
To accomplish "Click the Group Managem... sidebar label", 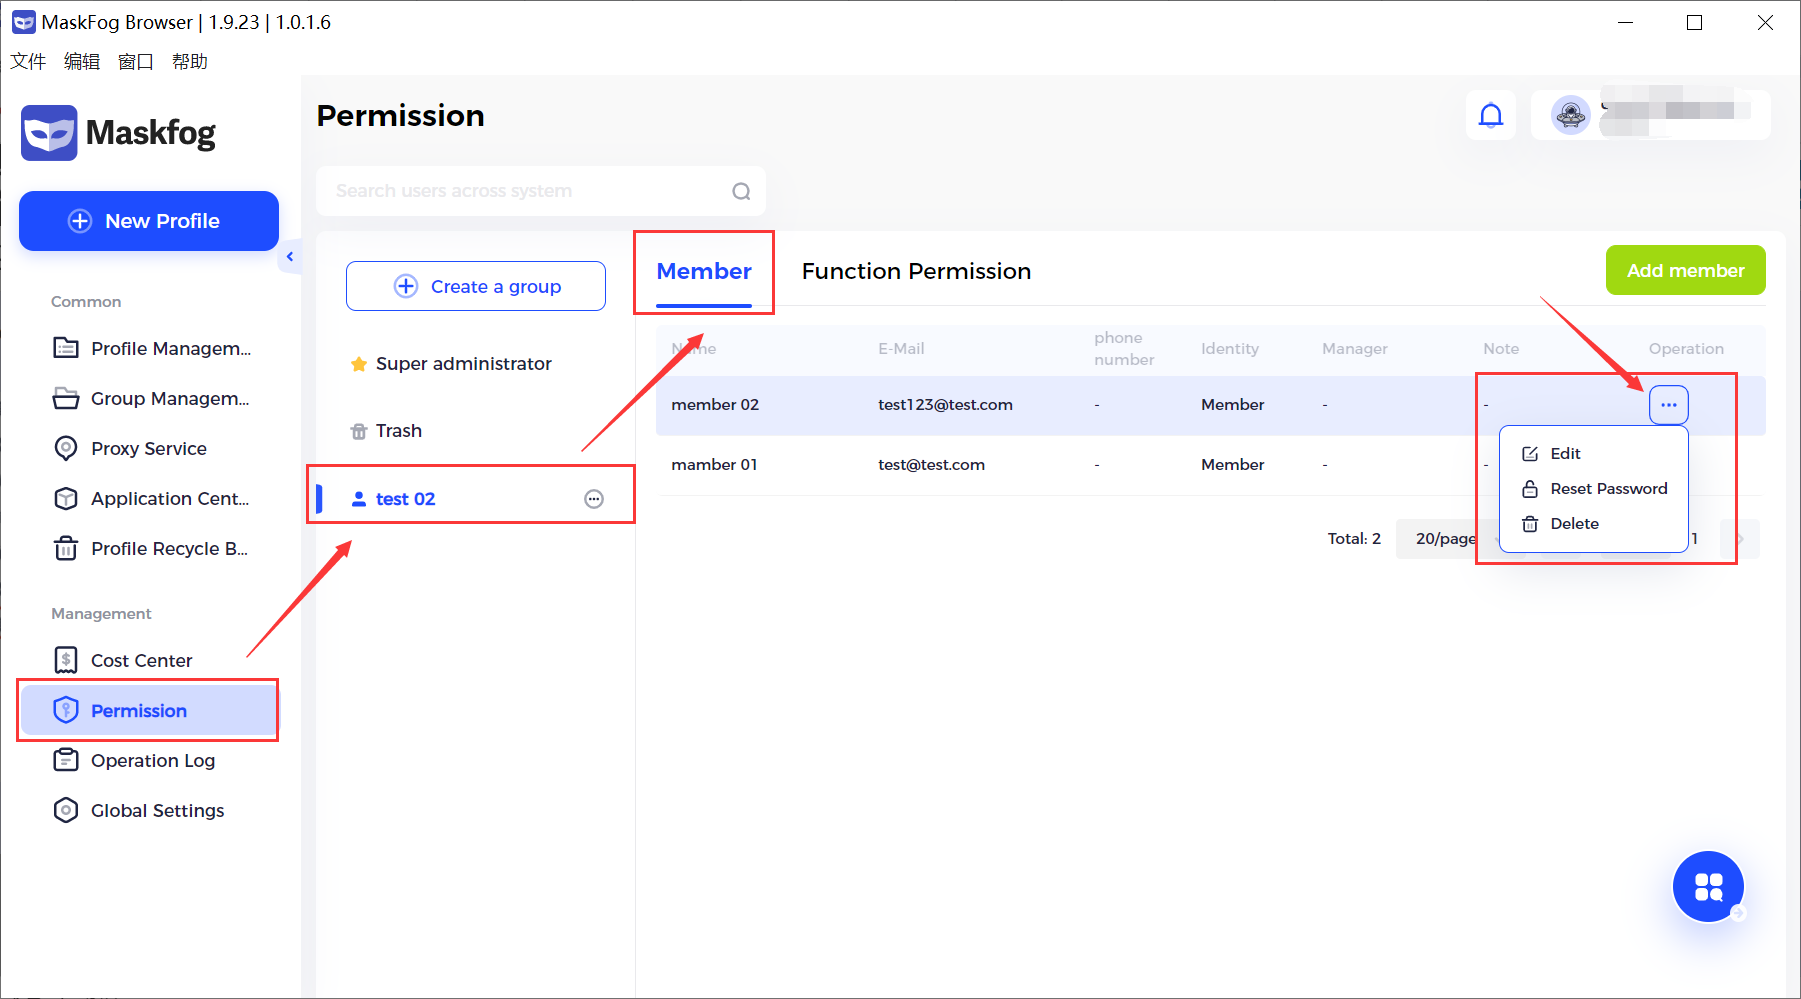I will tap(170, 398).
